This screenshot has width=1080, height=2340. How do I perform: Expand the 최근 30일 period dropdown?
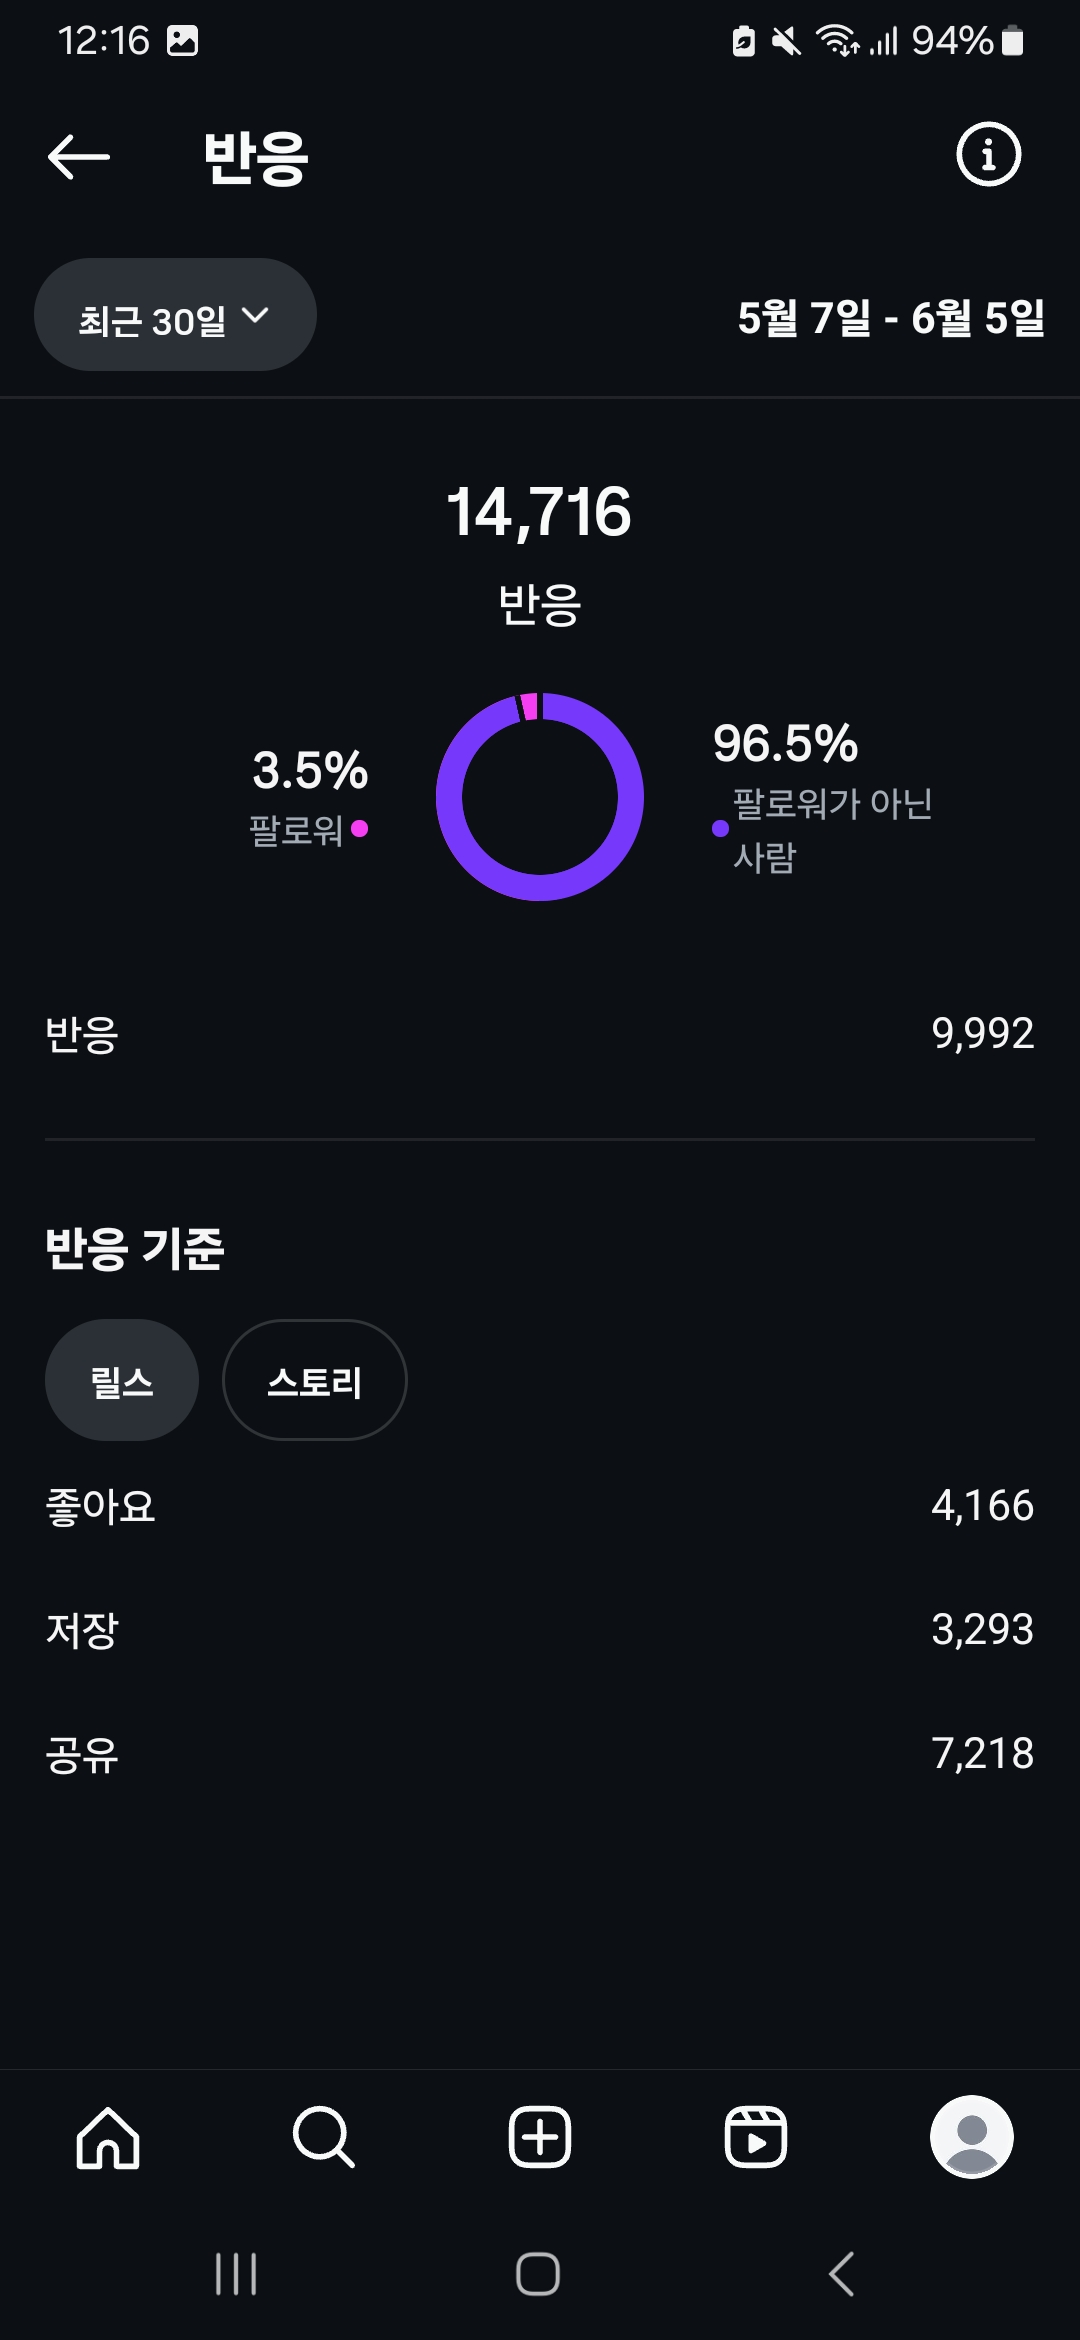pyautogui.click(x=175, y=316)
